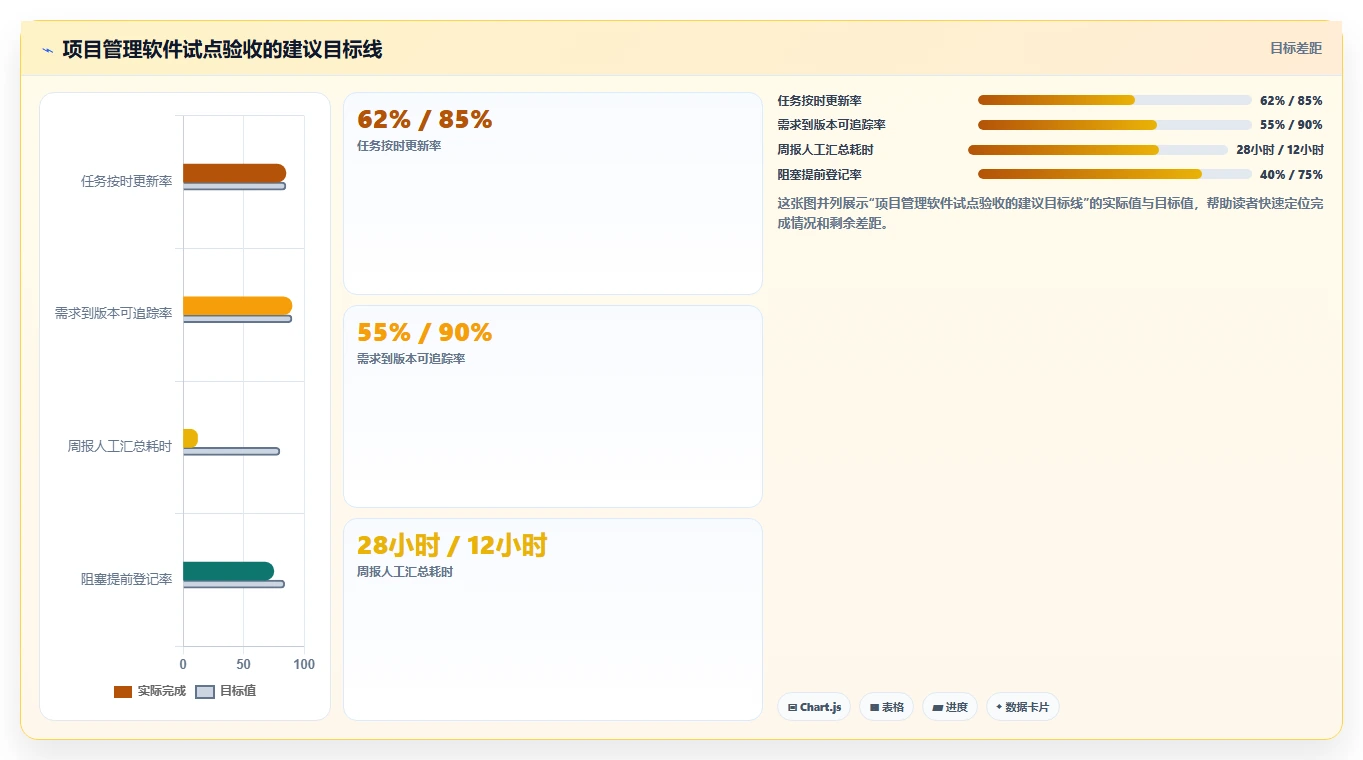Screen dimensions: 1363x760
Task: Toggle the 实际完成 legend swatch in chart
Action: [123, 692]
